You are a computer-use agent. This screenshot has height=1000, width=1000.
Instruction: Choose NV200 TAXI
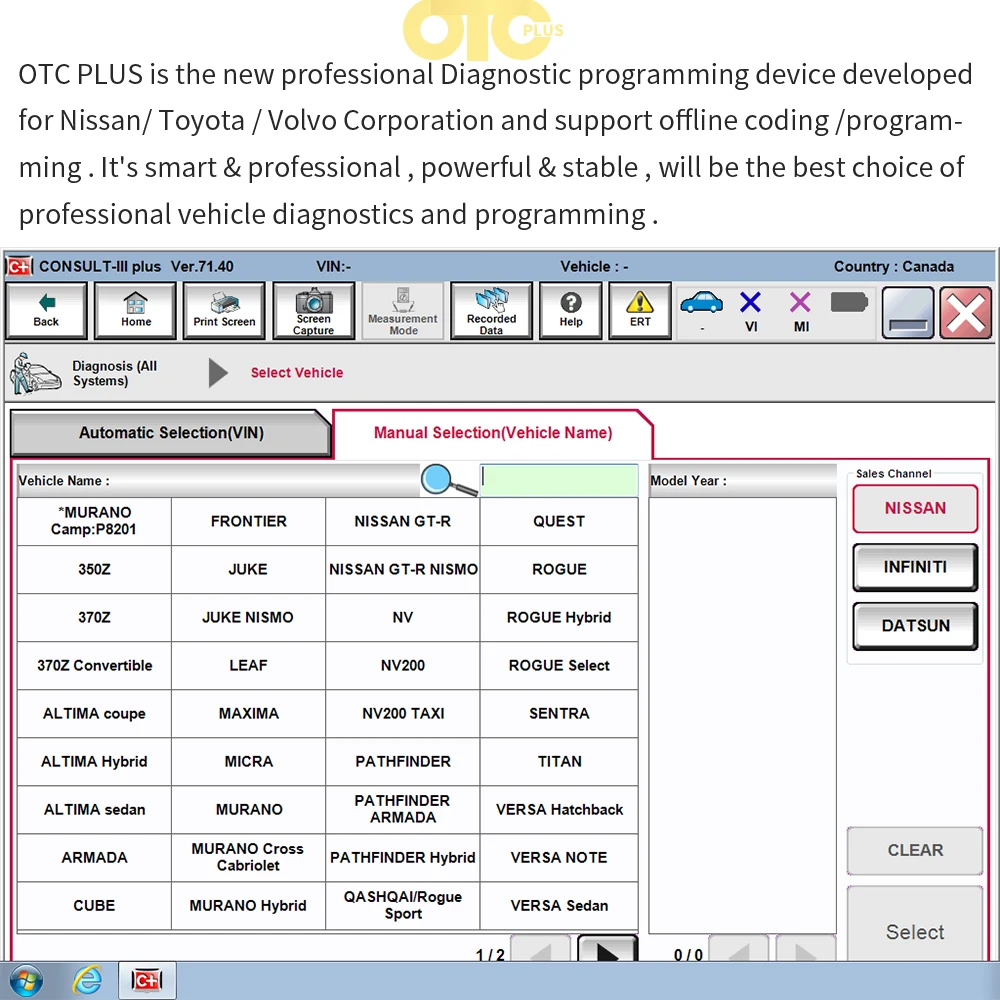point(402,714)
